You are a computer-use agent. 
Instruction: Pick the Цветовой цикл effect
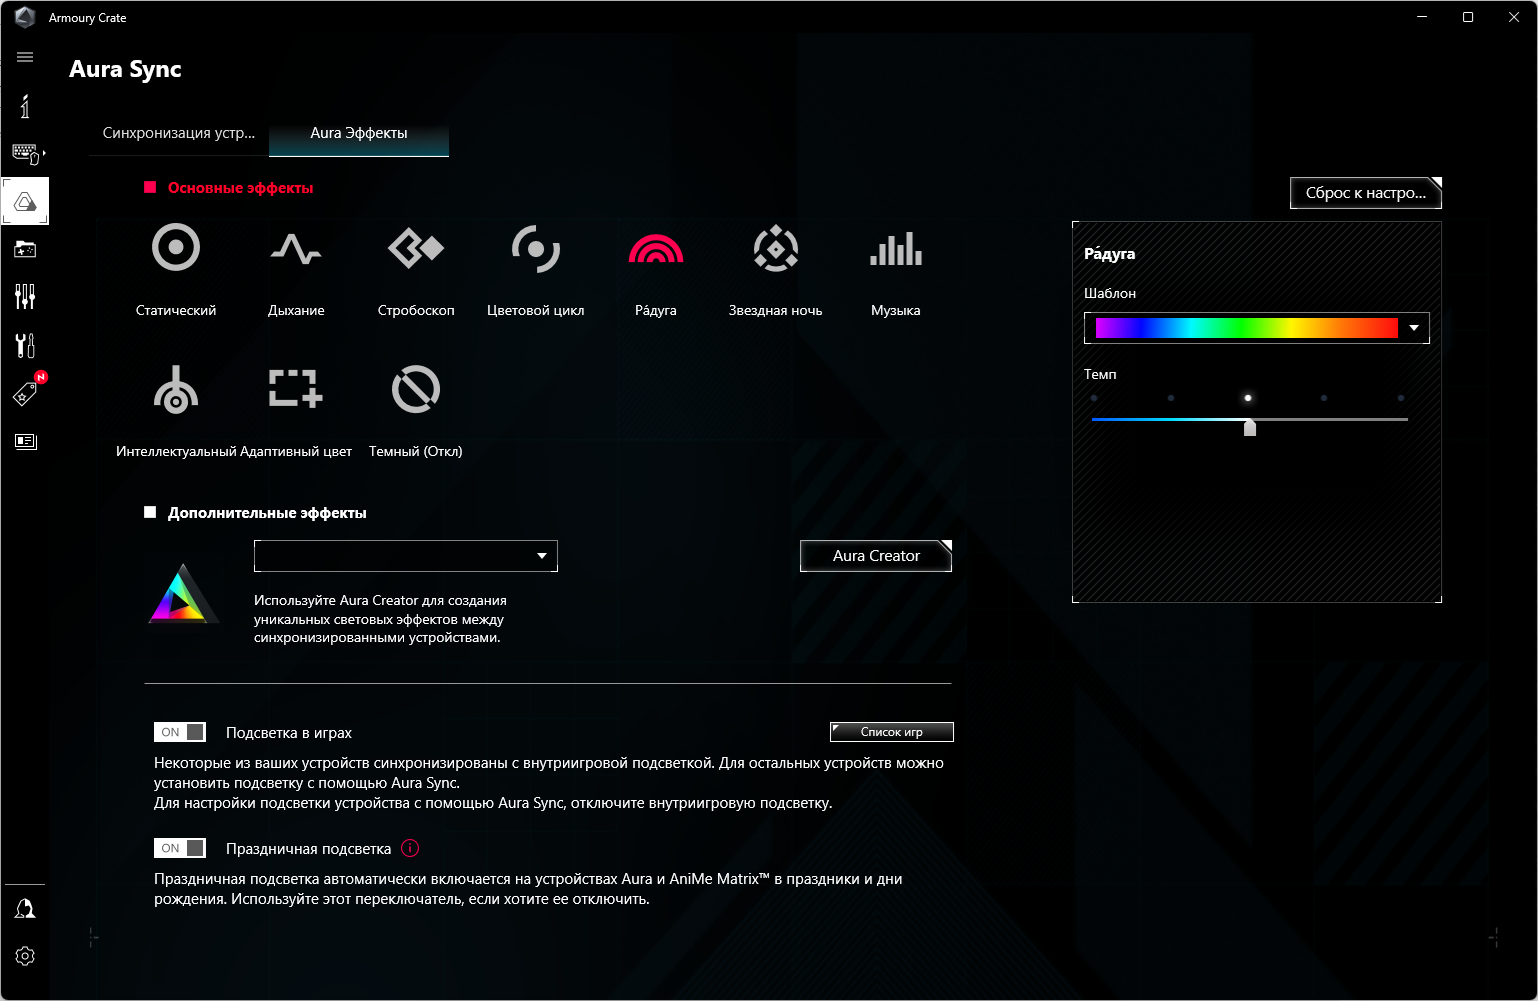(x=536, y=248)
